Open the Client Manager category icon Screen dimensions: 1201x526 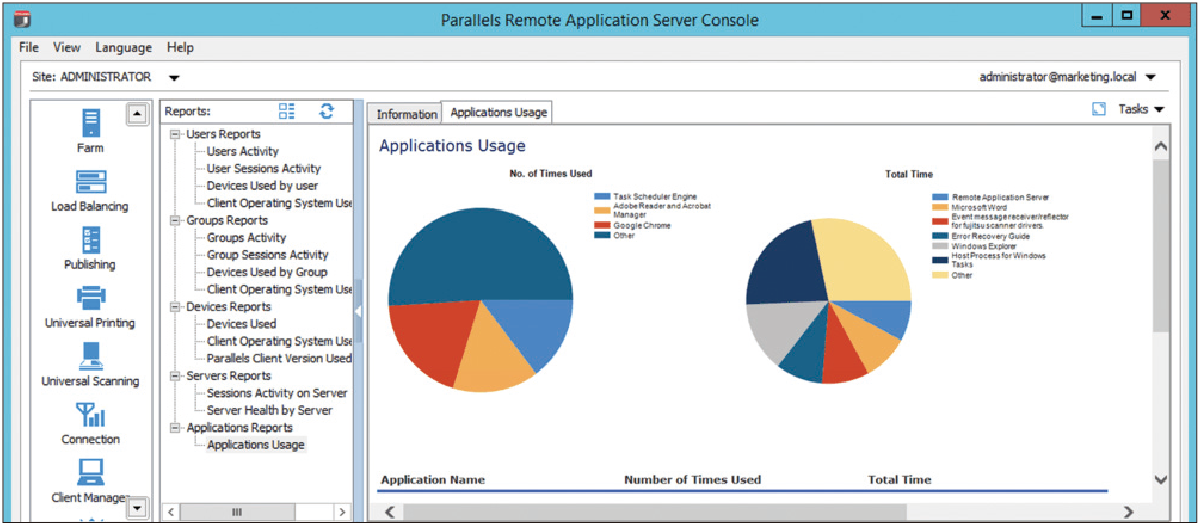click(91, 471)
